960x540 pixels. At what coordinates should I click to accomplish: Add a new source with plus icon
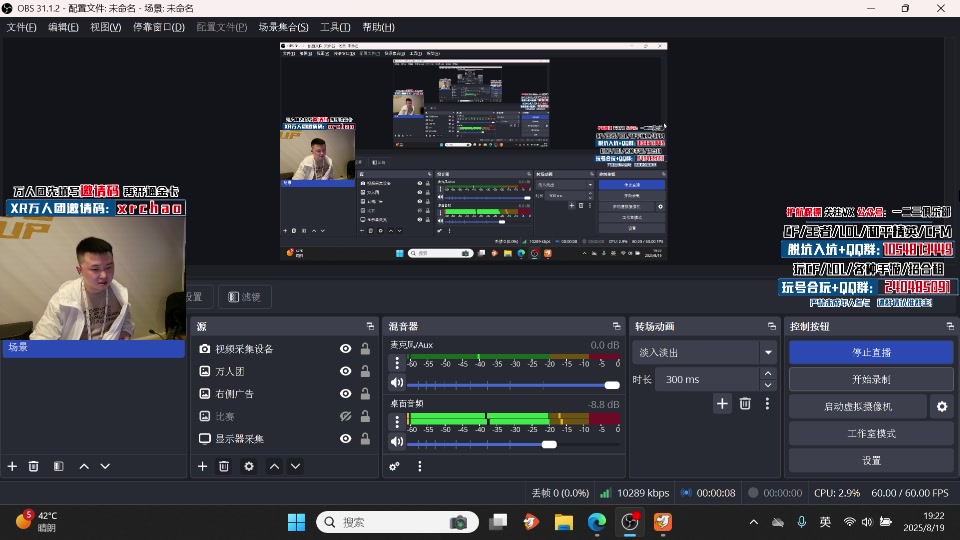(x=203, y=467)
